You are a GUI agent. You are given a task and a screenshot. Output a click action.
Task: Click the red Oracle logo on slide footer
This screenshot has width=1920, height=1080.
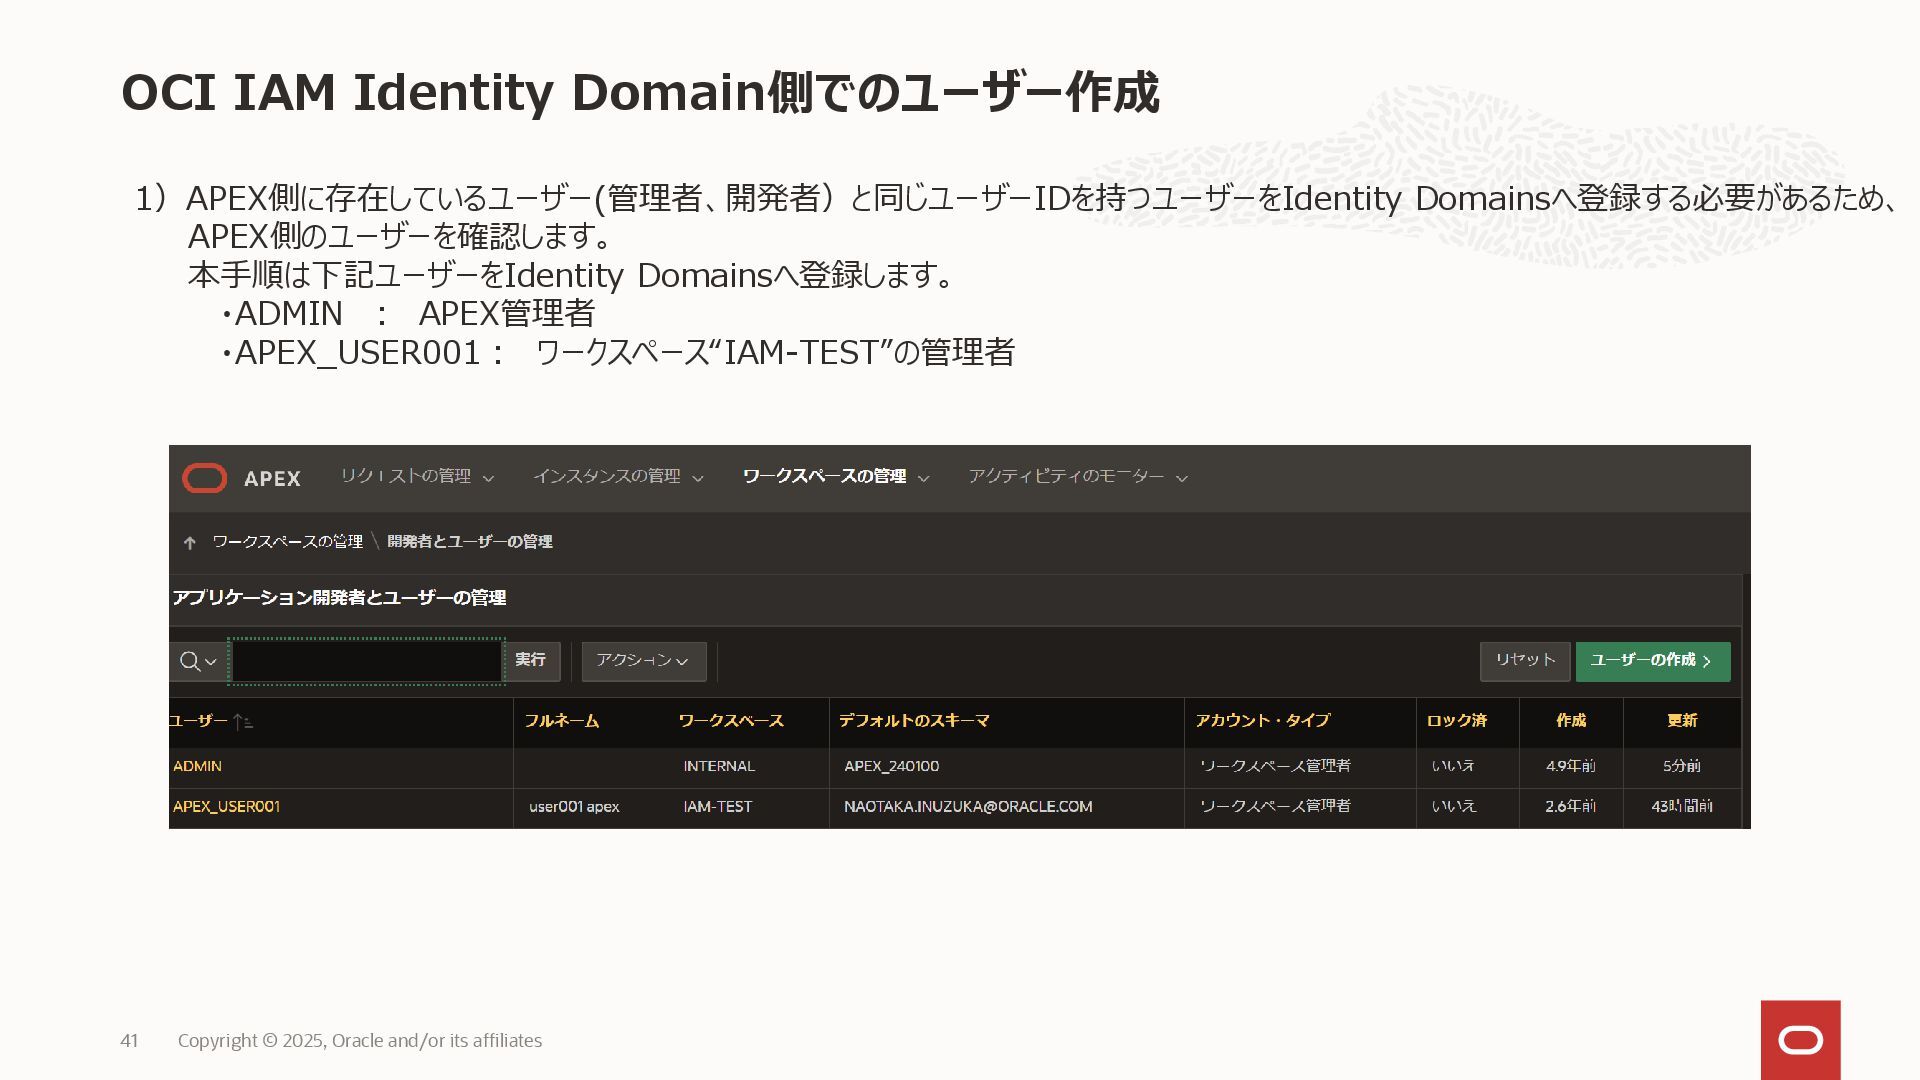(x=1800, y=1040)
